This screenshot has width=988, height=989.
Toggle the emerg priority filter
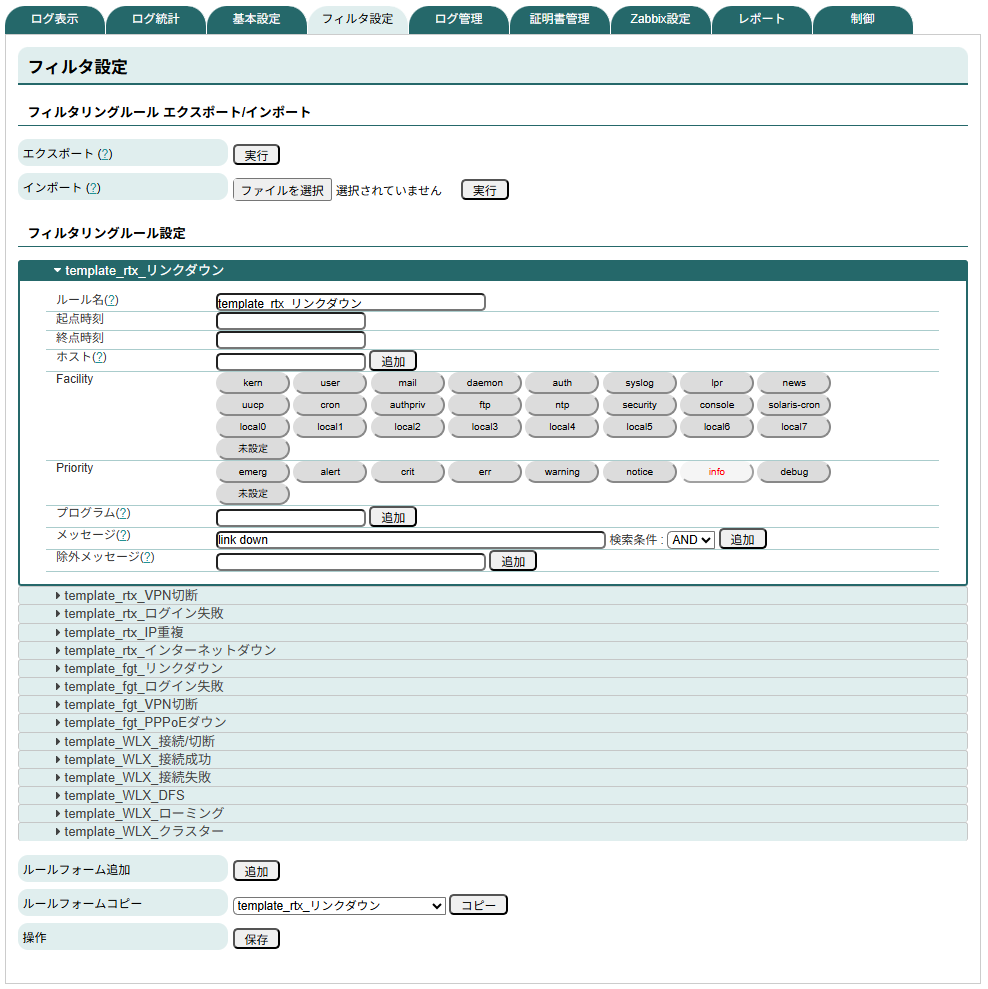coord(252,471)
